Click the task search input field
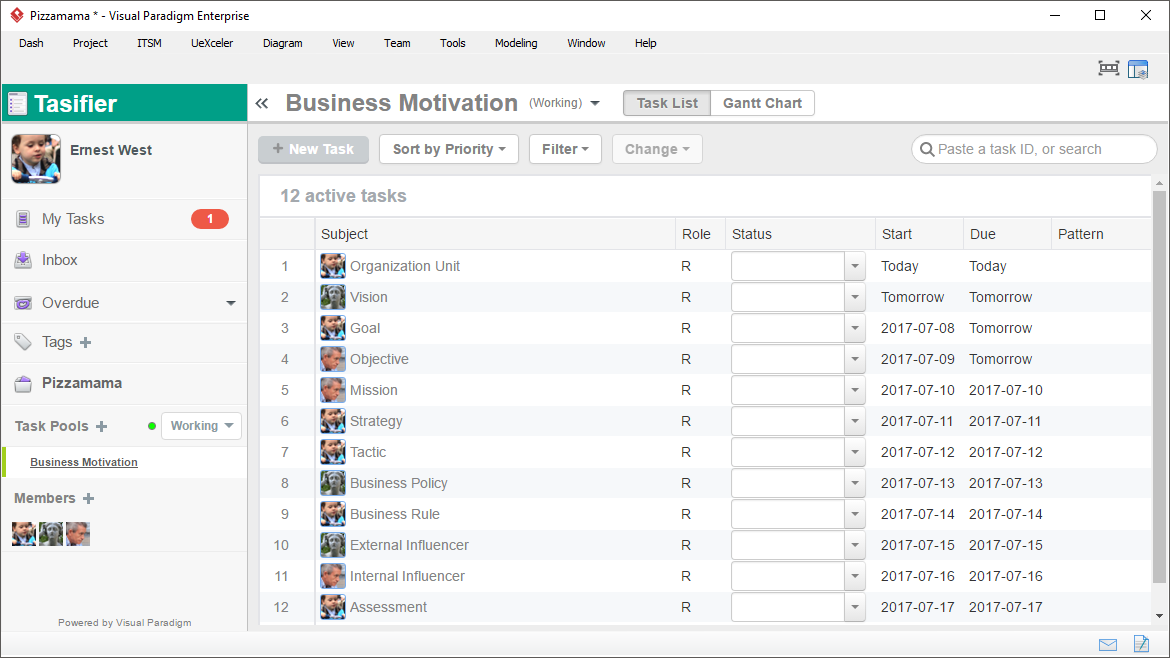The height and width of the screenshot is (658, 1170). click(x=1034, y=149)
